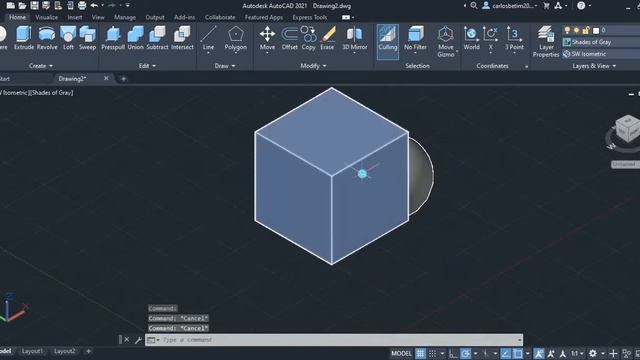Open the Shades of Gray visual style dropdown
Viewport: 640px width, 360px height.
coord(602,42)
